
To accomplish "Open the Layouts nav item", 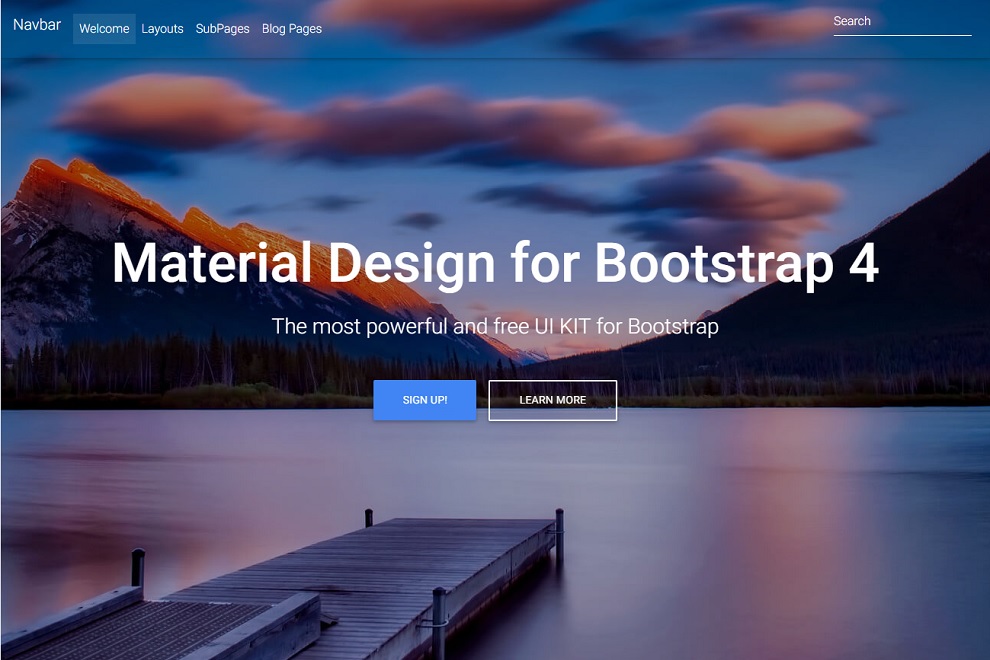I will (x=162, y=29).
